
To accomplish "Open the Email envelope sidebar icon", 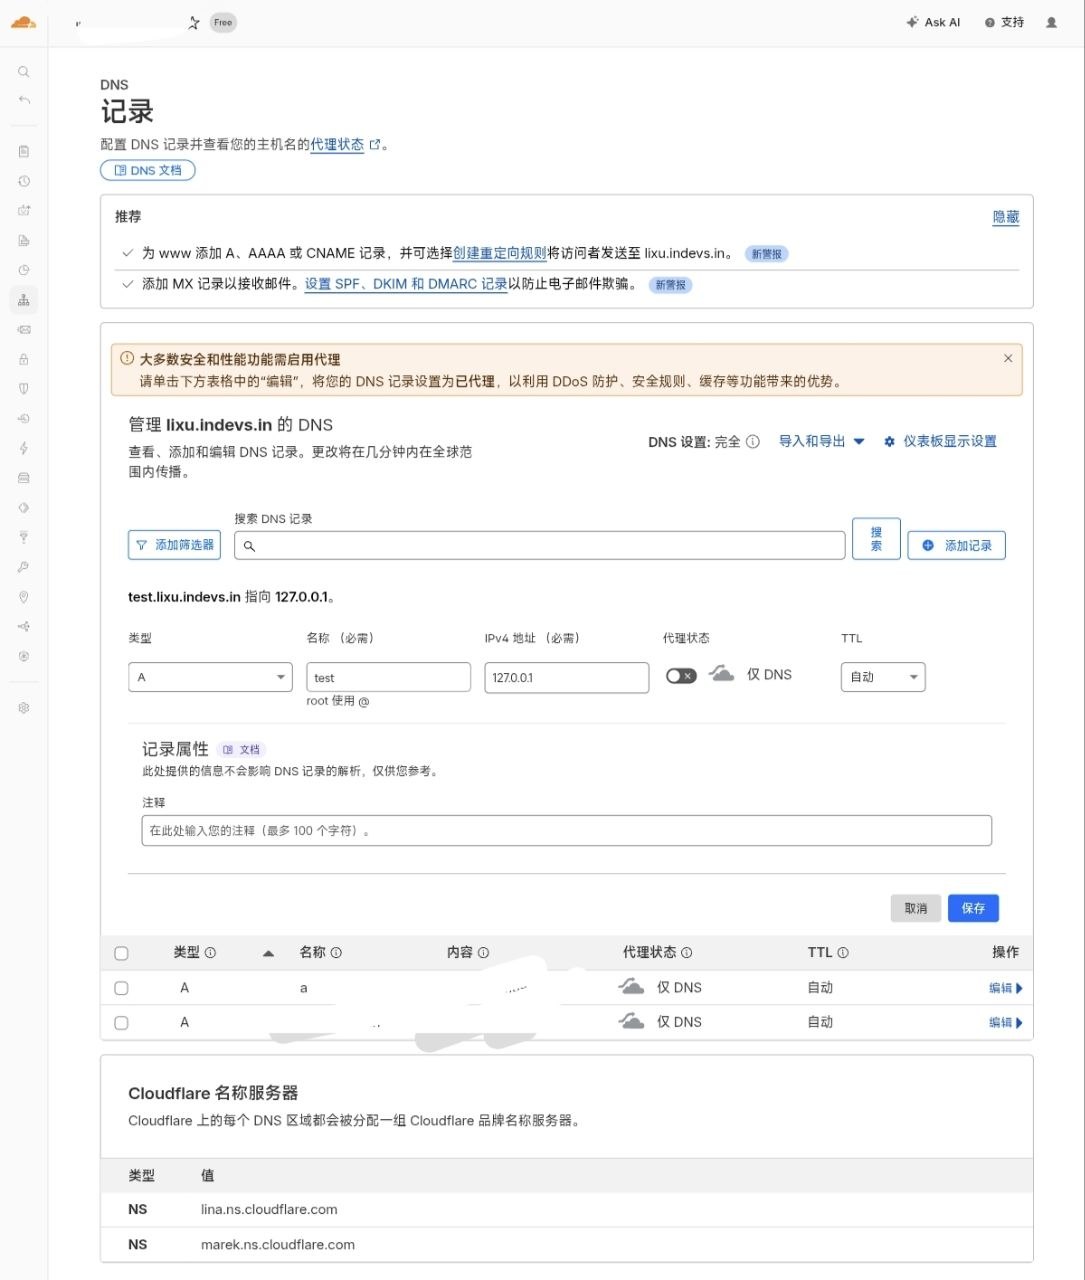I will pyautogui.click(x=24, y=329).
